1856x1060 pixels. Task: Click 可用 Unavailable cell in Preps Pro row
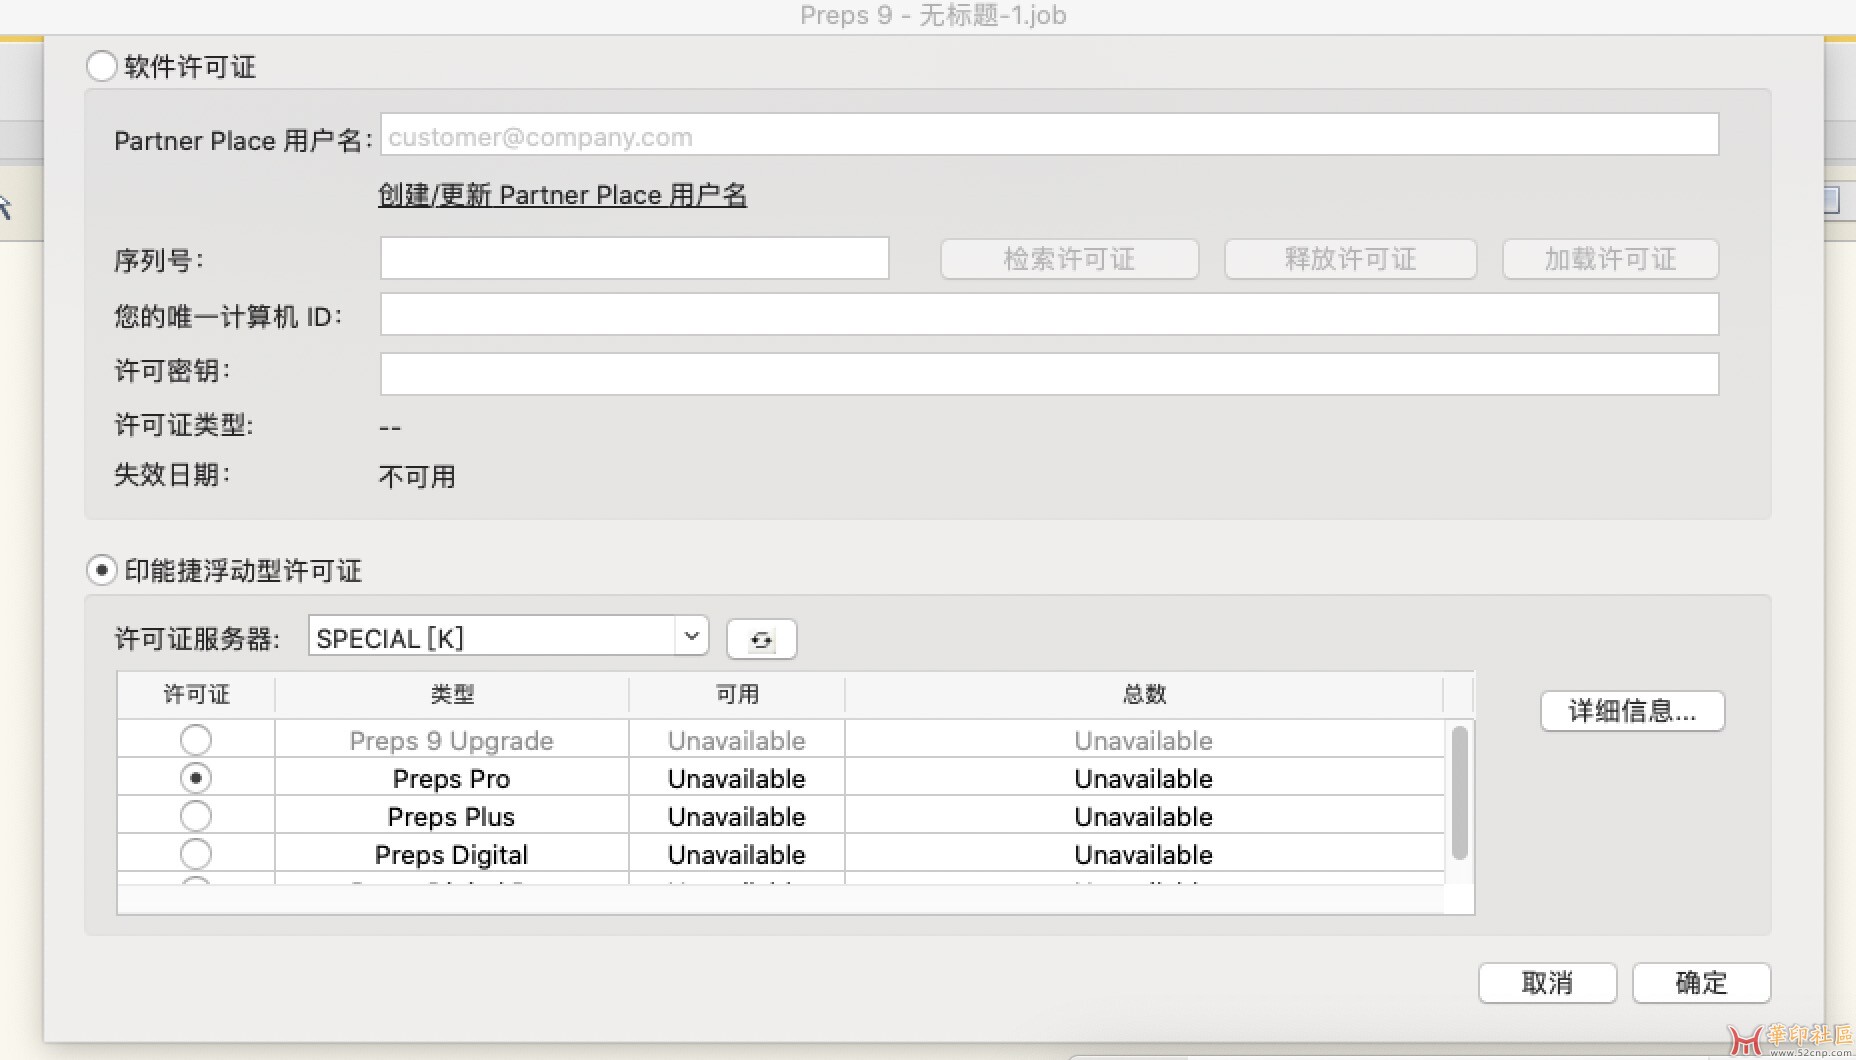click(x=737, y=778)
